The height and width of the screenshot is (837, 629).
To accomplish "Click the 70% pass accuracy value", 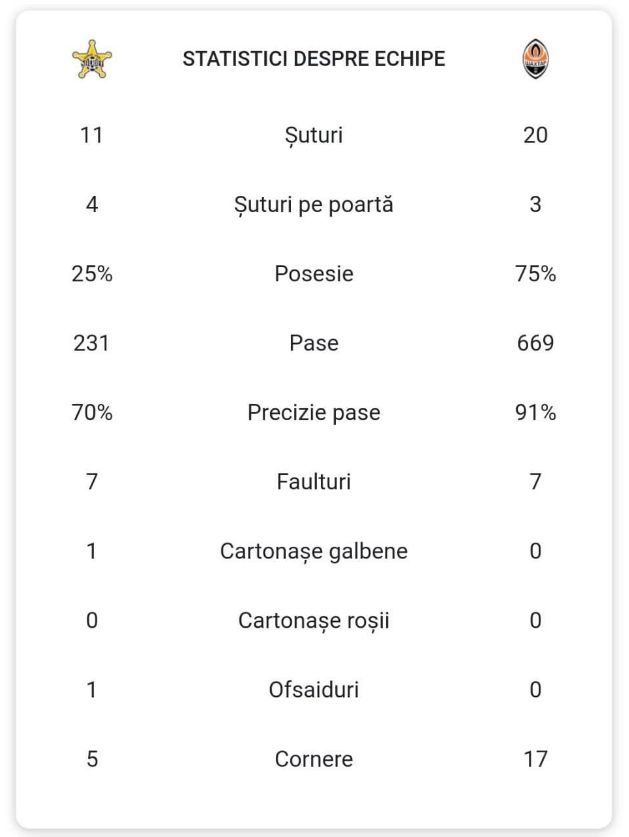I will click(x=92, y=413).
